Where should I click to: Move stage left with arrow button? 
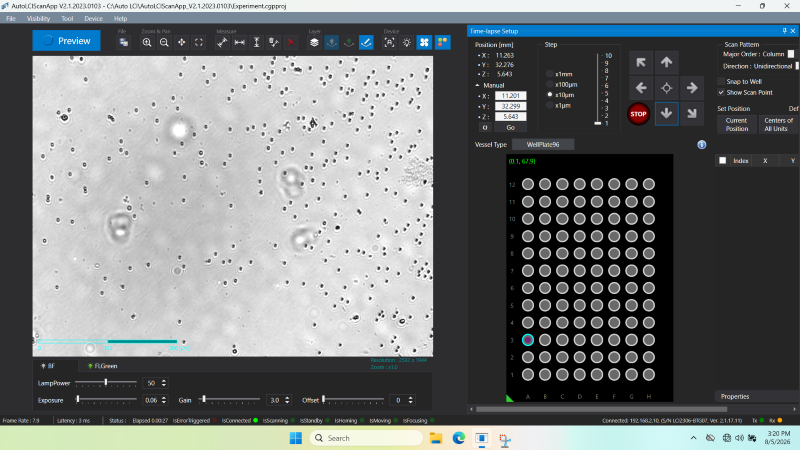(x=641, y=88)
